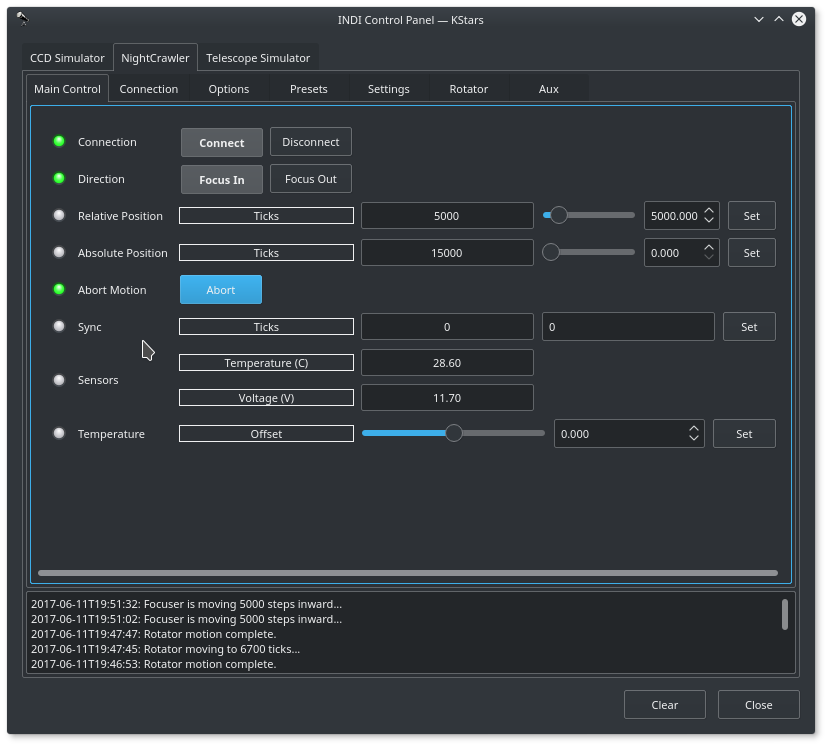This screenshot has width=828, height=747.
Task: Click Set for Sync
Action: [x=749, y=326]
